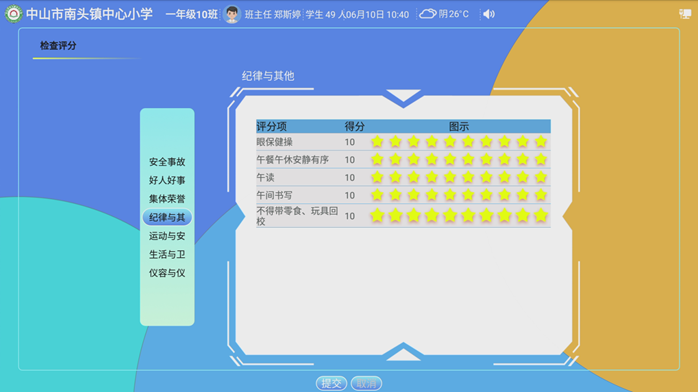
Task: Click seventh star in 午餐午休安静有序 row
Action: 486,159
